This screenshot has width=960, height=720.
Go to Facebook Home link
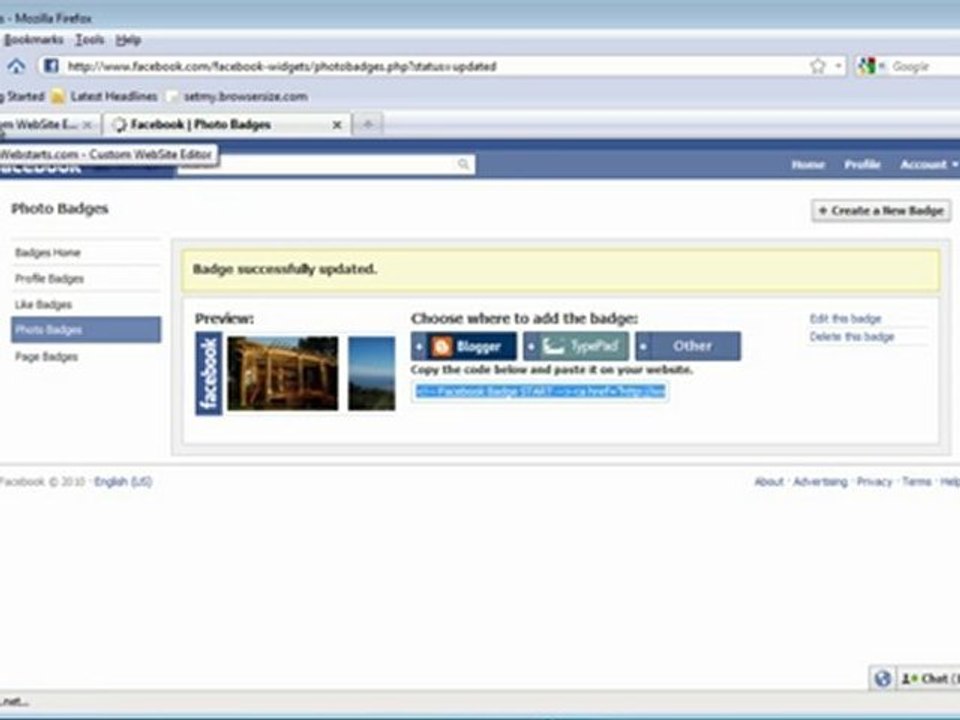pyautogui.click(x=808, y=164)
